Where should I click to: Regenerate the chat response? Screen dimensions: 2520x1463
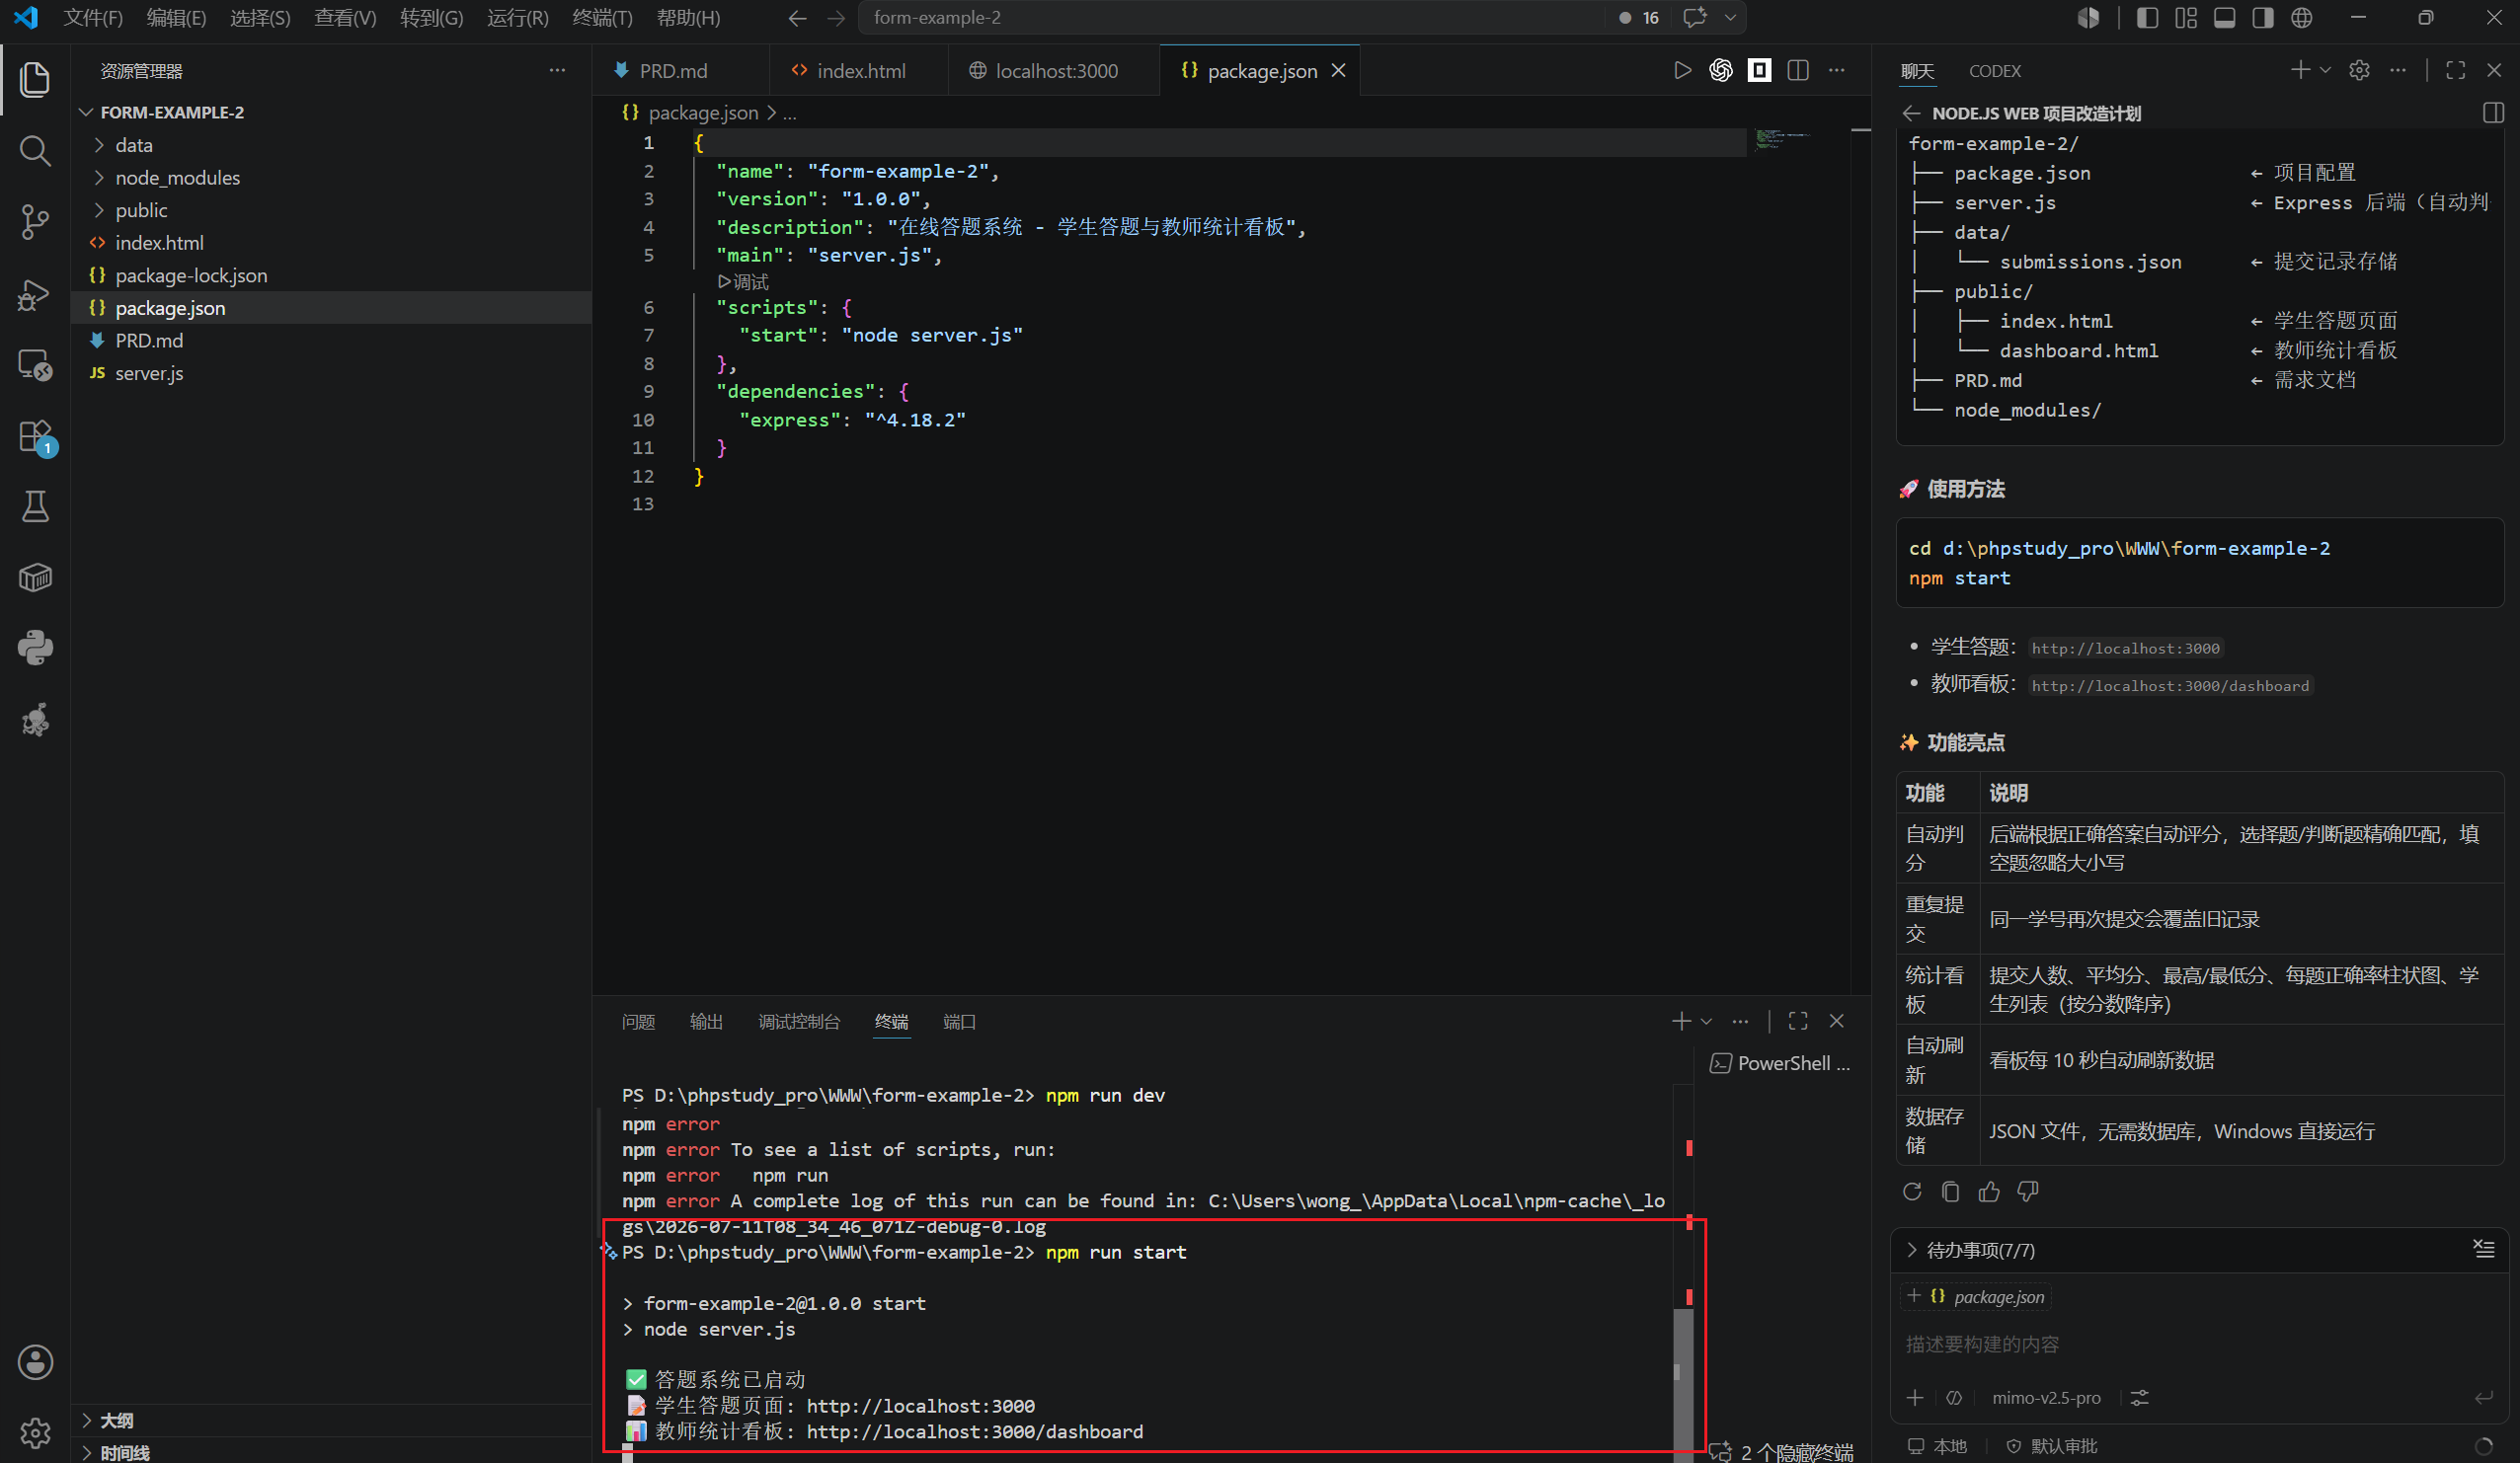click(1912, 1191)
